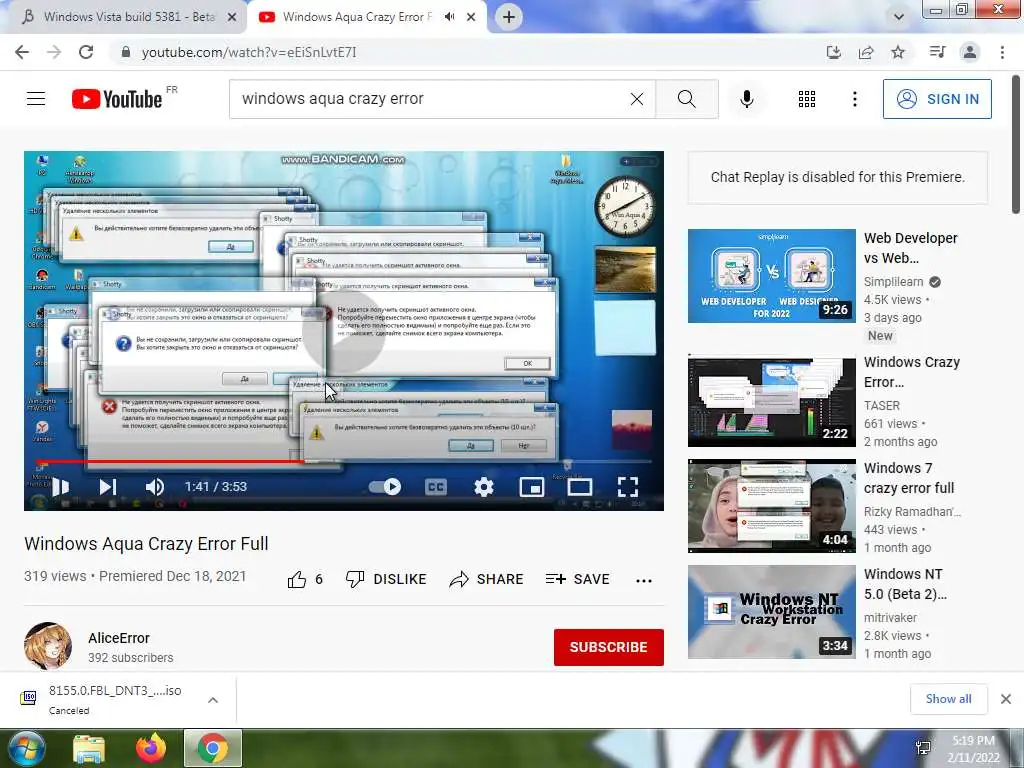Viewport: 1024px width, 768px height.
Task: Switch to theater mode
Action: click(x=580, y=487)
